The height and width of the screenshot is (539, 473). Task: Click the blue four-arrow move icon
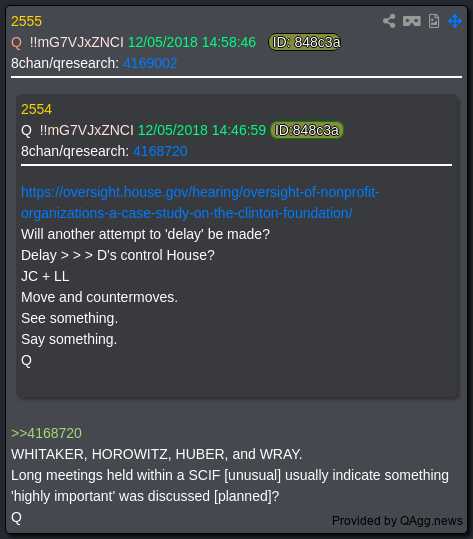coord(455,21)
